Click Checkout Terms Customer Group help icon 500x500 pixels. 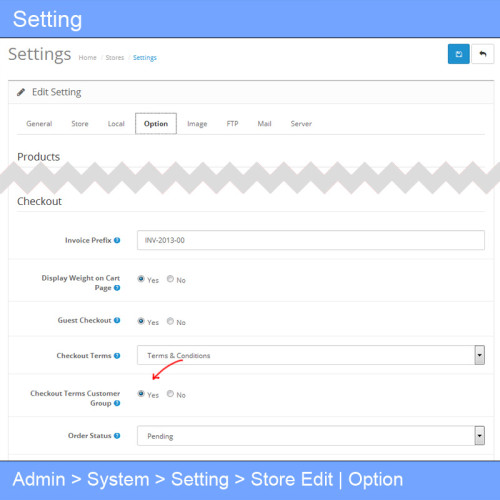click(x=117, y=403)
